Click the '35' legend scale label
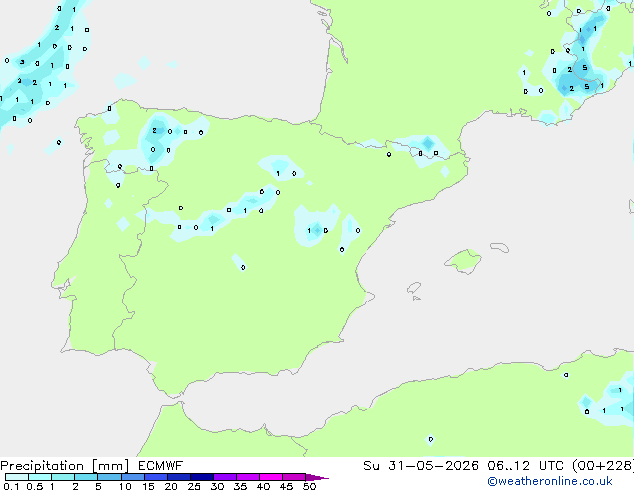 coord(240,486)
